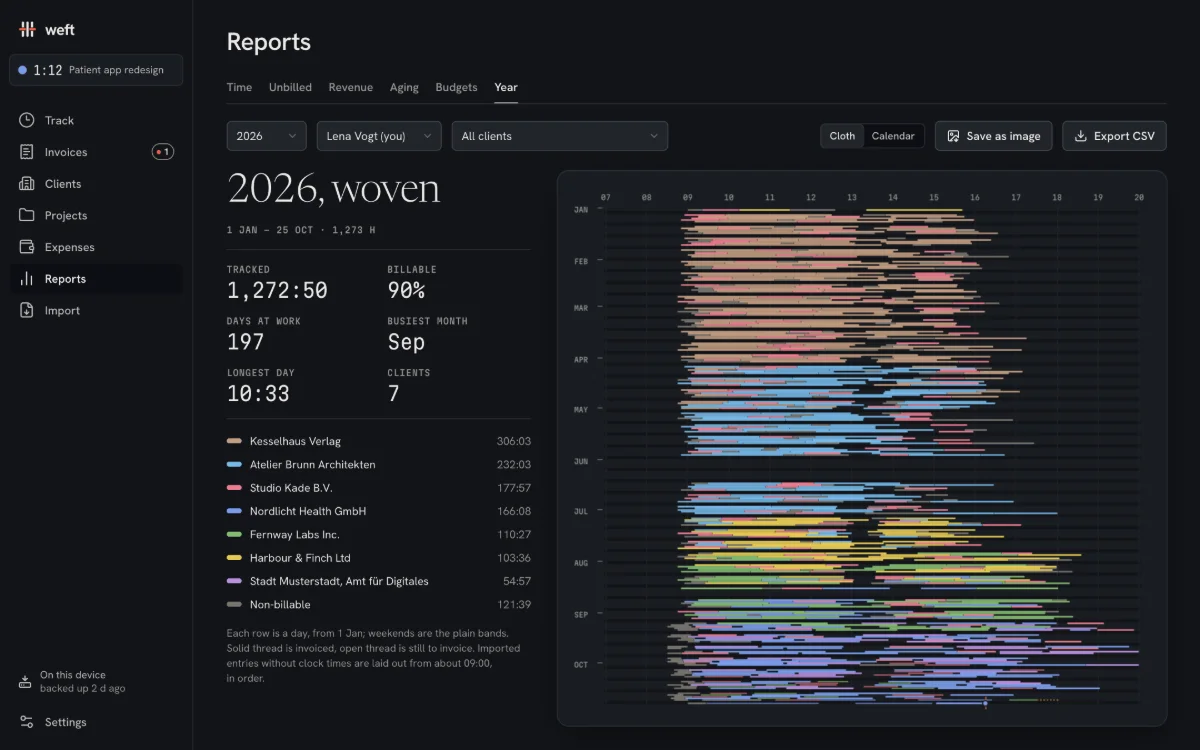Image resolution: width=1200 pixels, height=750 pixels.
Task: Open the All clients dropdown
Action: tap(560, 136)
